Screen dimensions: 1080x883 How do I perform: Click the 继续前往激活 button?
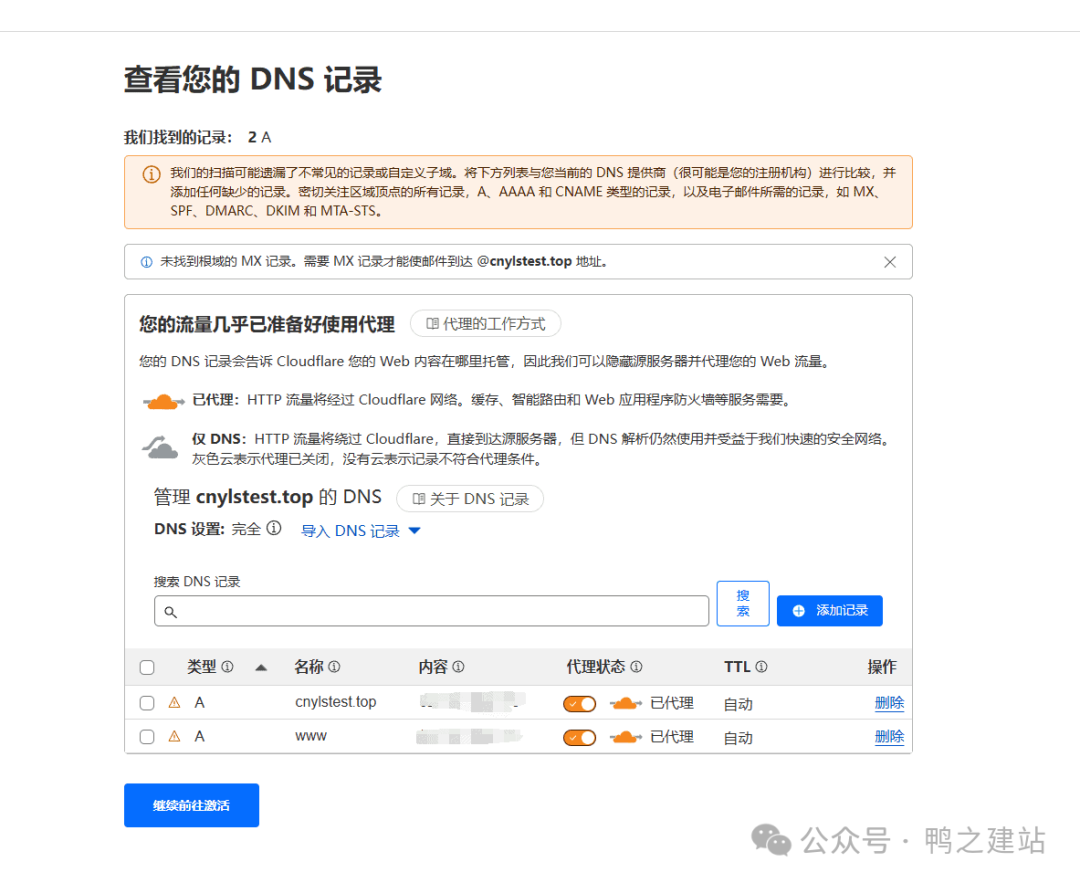point(191,805)
